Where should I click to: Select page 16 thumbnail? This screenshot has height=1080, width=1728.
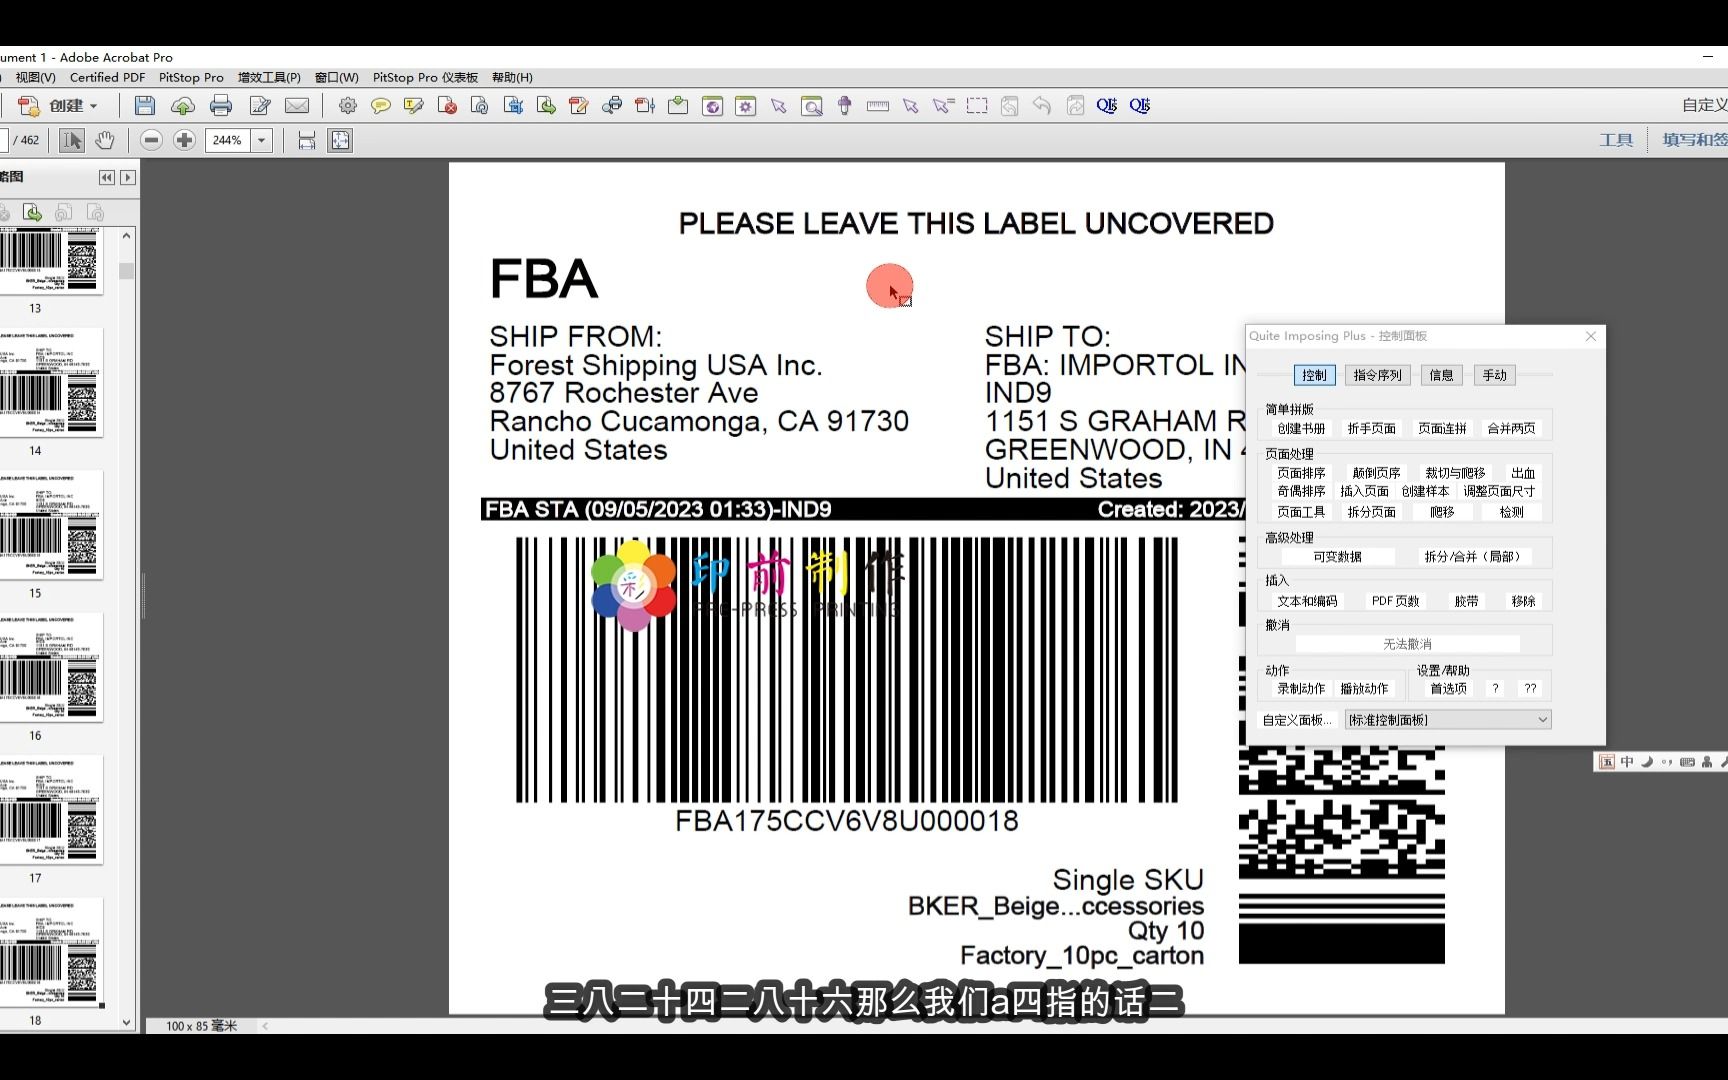[x=50, y=668]
